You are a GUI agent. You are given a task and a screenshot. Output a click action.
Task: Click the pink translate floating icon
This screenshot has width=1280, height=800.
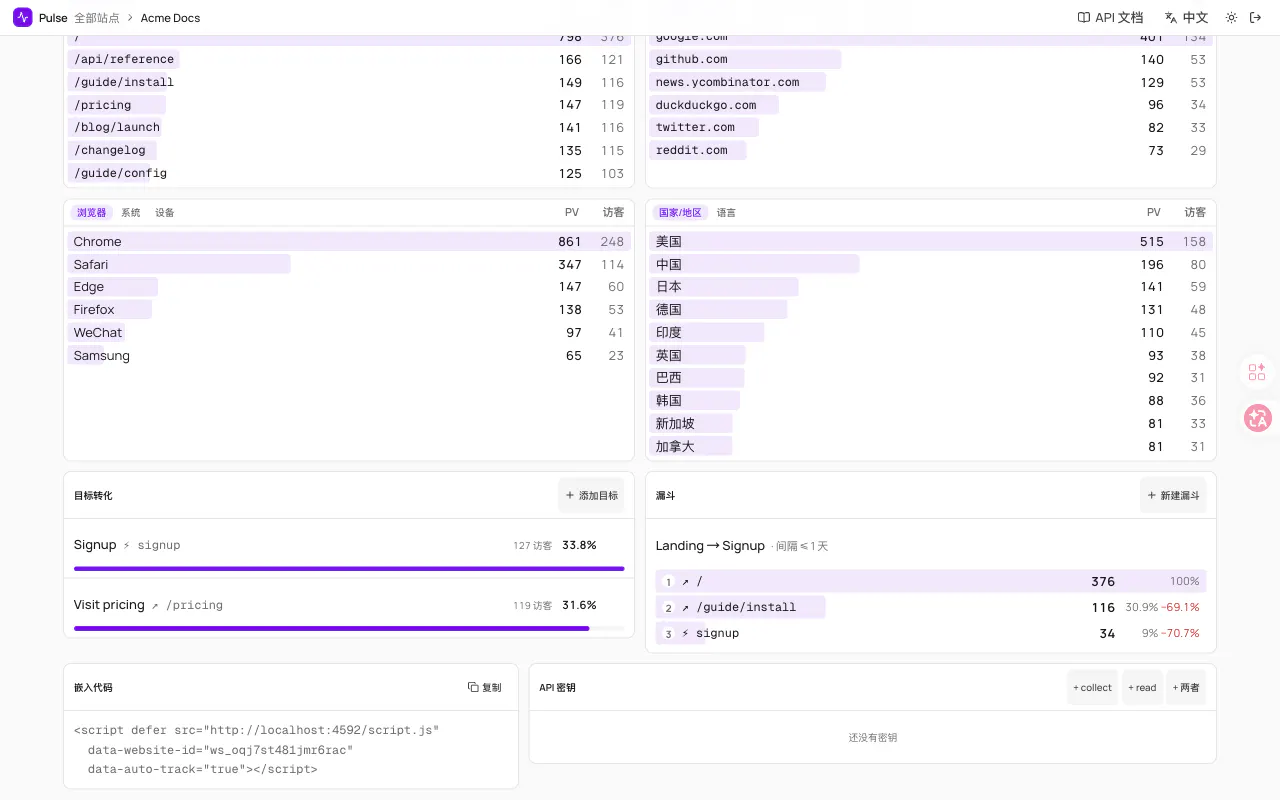1257,418
